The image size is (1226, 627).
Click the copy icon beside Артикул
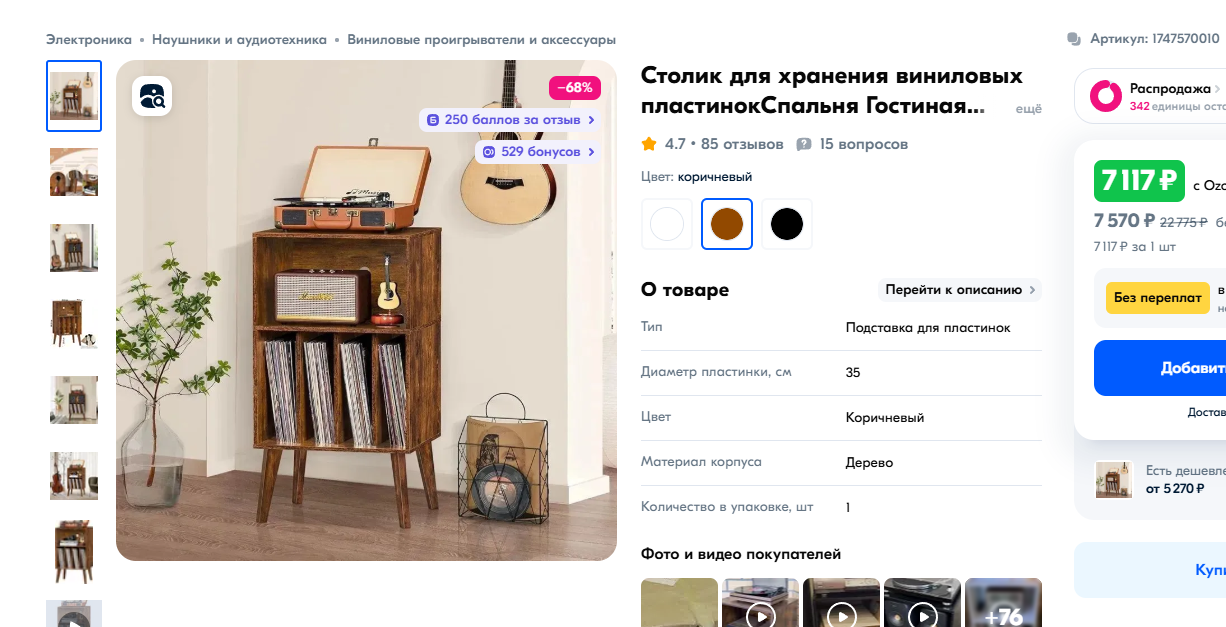pyautogui.click(x=1074, y=39)
